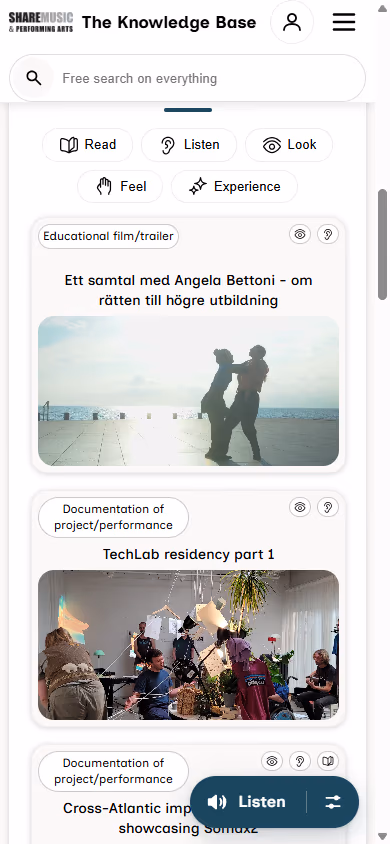The height and width of the screenshot is (844, 390).
Task: Click the ear icon on the TechLab residency card
Action: [x=328, y=507]
